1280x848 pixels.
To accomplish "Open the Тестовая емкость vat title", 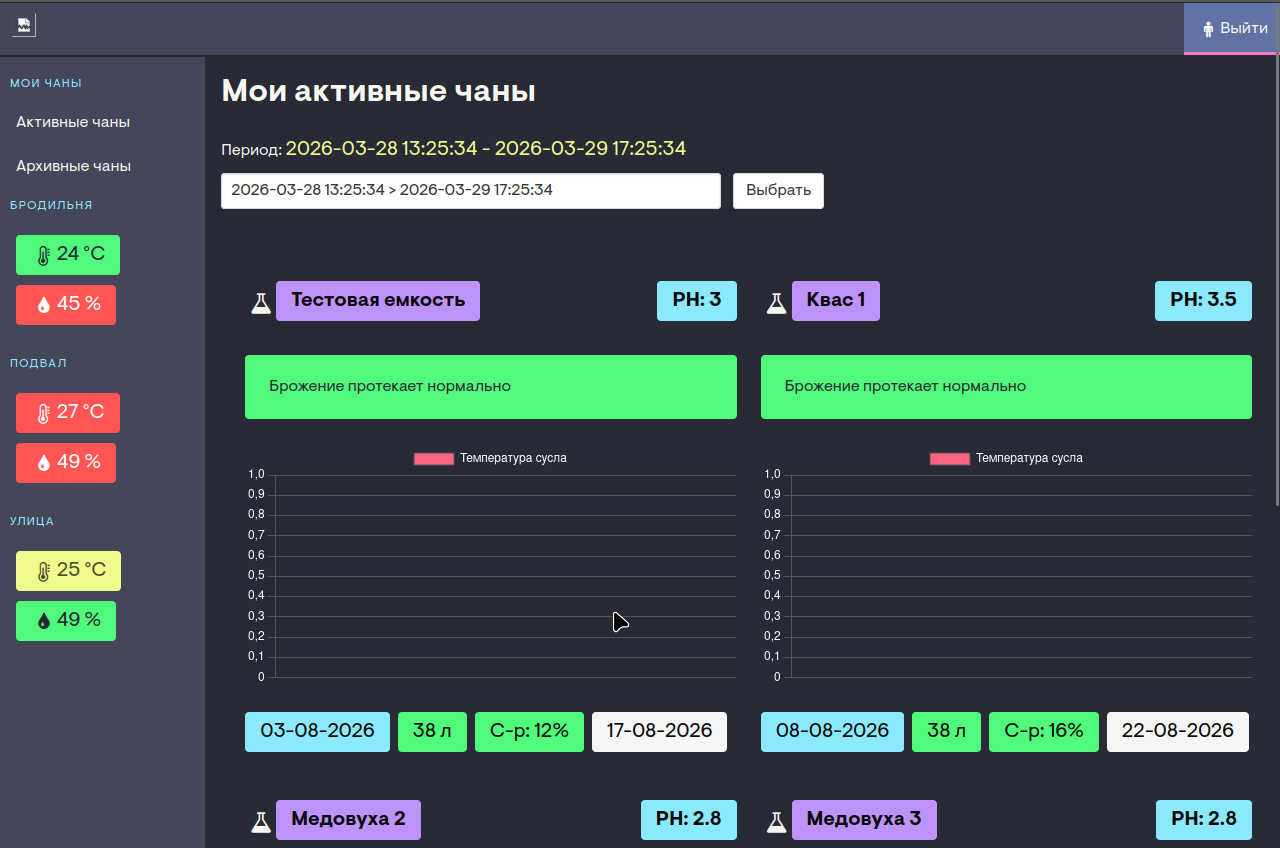I will pyautogui.click(x=378, y=301).
